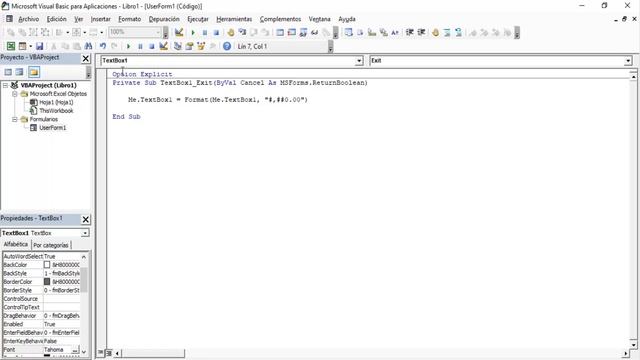Click the Comment Block icon on the Edit toolbar
The width and height of the screenshot is (640, 360).
pyautogui.click(x=447, y=32)
